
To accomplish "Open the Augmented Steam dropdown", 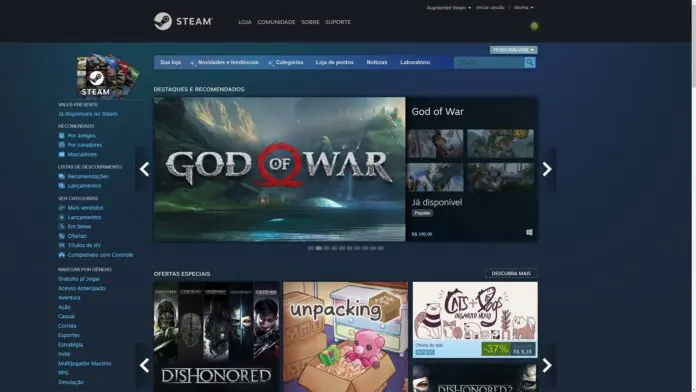I will pyautogui.click(x=449, y=8).
